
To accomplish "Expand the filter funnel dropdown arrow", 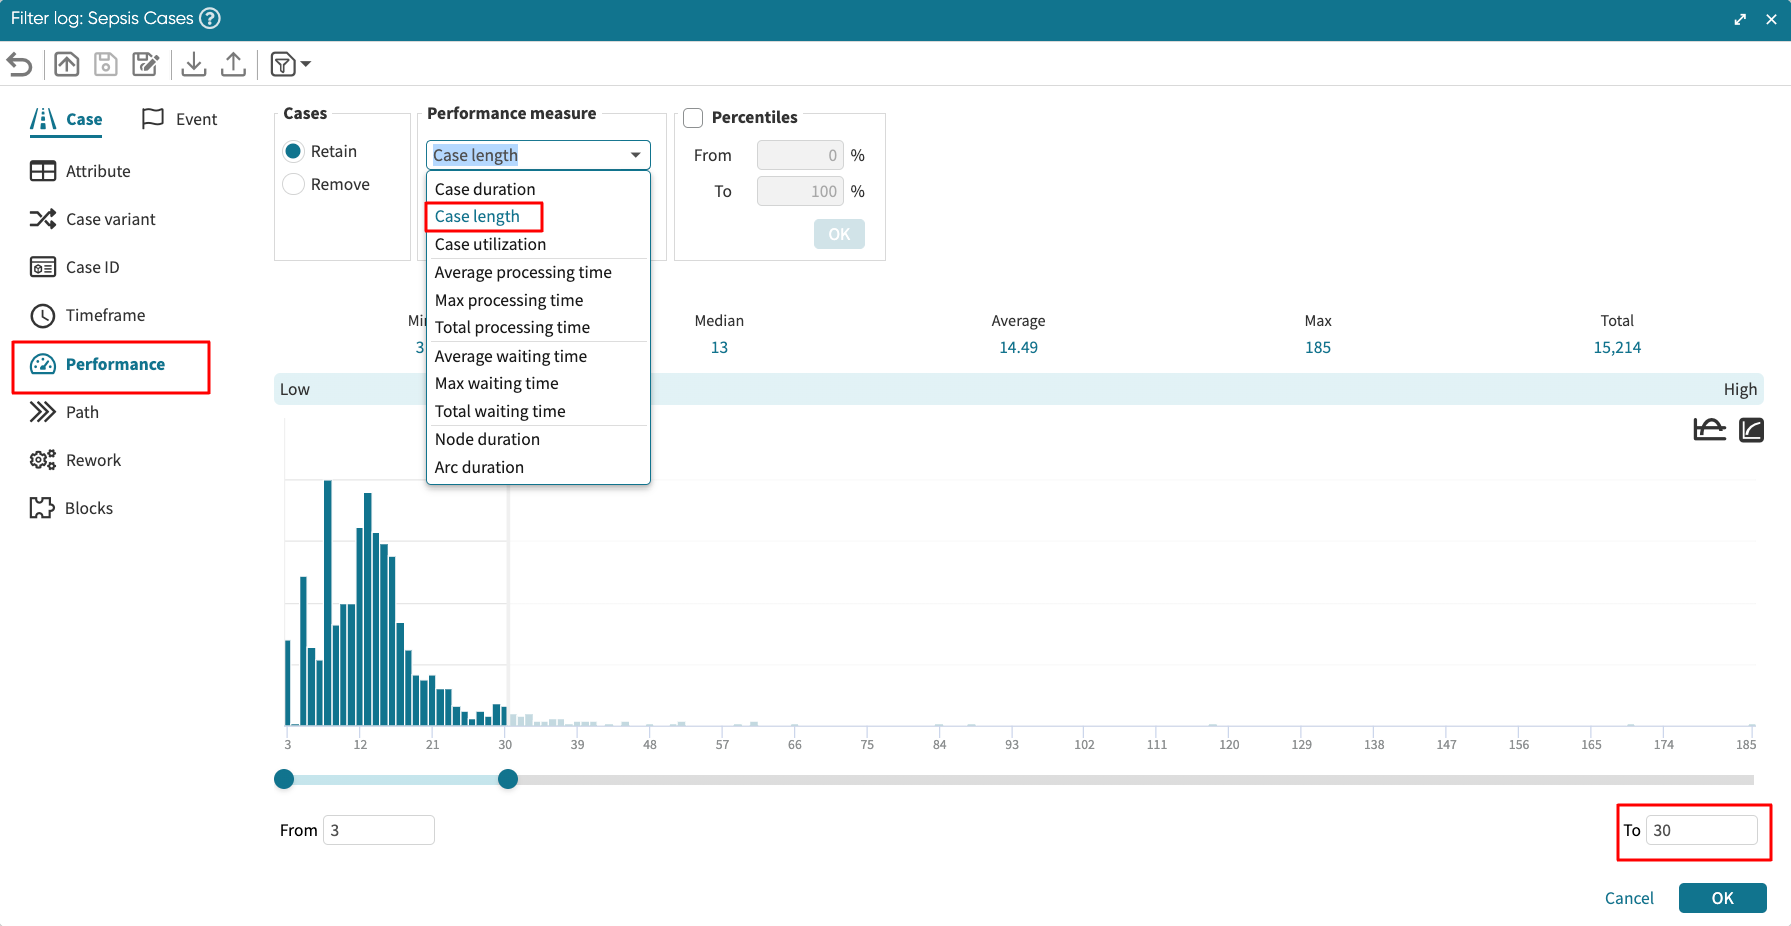I will 306,65.
